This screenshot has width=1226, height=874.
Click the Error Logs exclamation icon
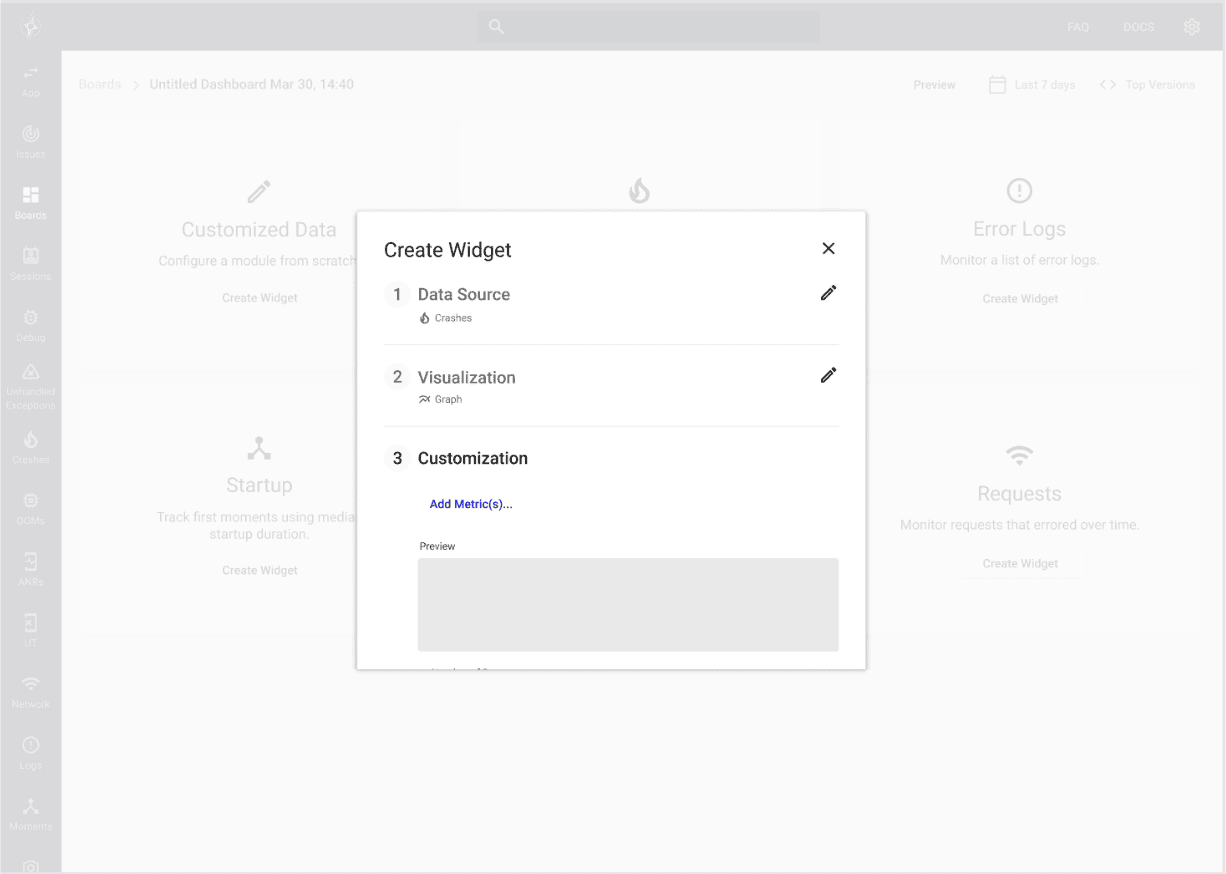1019,190
